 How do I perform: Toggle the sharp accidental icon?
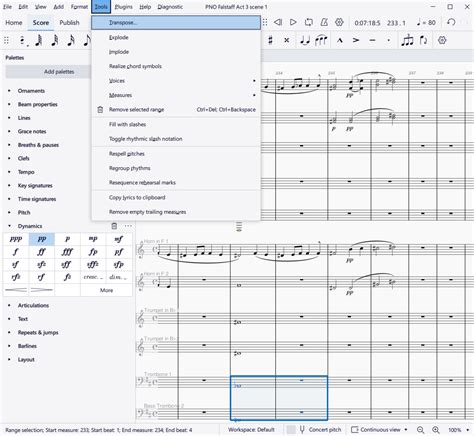coord(270,40)
